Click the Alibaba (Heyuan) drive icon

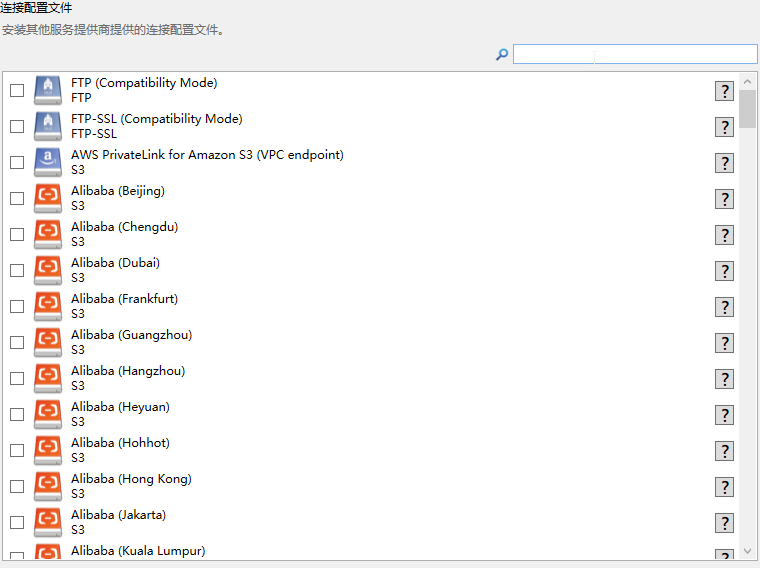coord(48,414)
